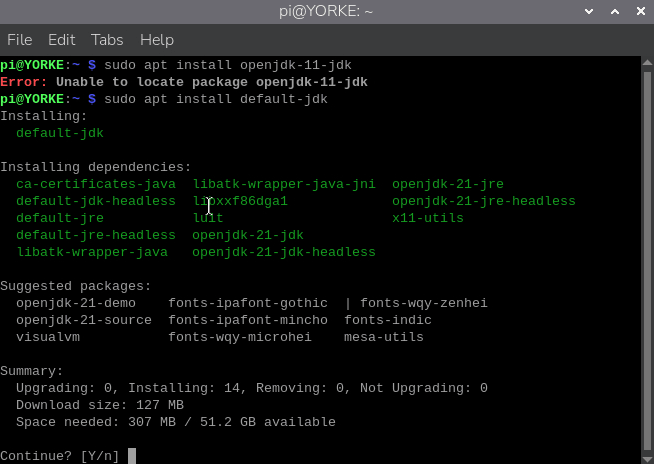Click openjdk-21-jdk package name
The width and height of the screenshot is (654, 464).
pyautogui.click(x=248, y=235)
